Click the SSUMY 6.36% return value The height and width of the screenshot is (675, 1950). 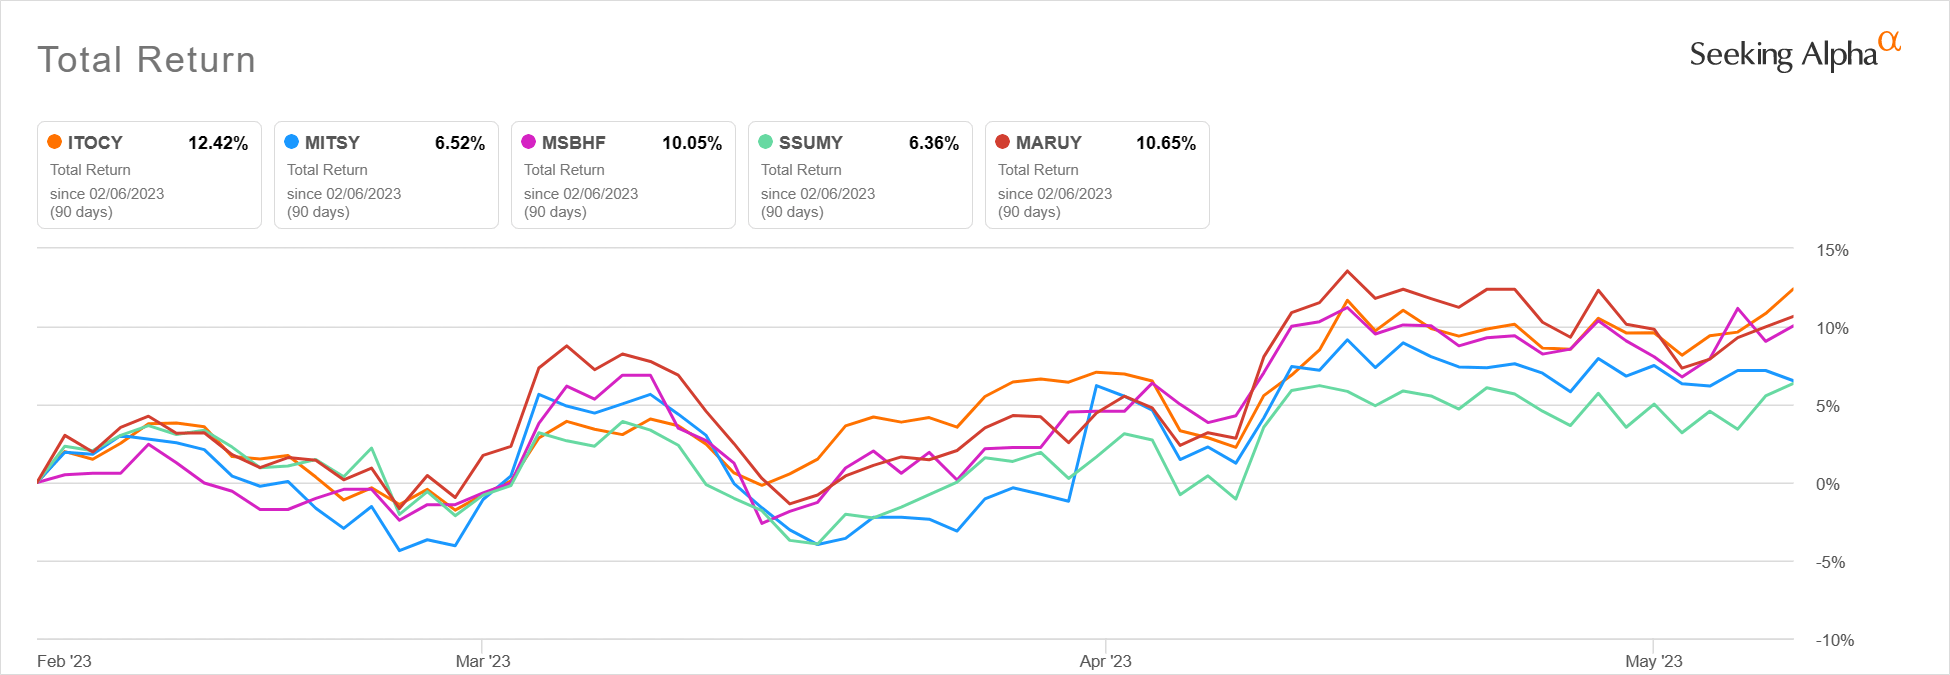coord(934,143)
